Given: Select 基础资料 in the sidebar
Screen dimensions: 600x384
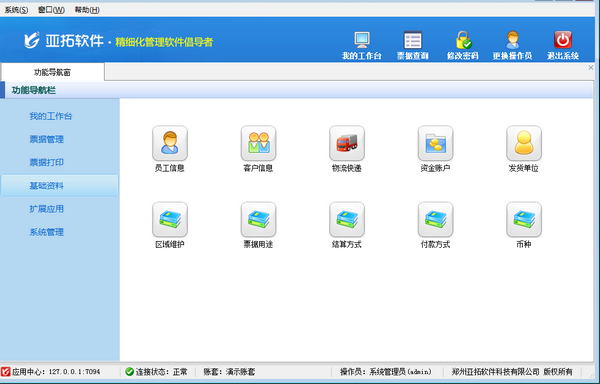Looking at the screenshot, I should click(59, 186).
